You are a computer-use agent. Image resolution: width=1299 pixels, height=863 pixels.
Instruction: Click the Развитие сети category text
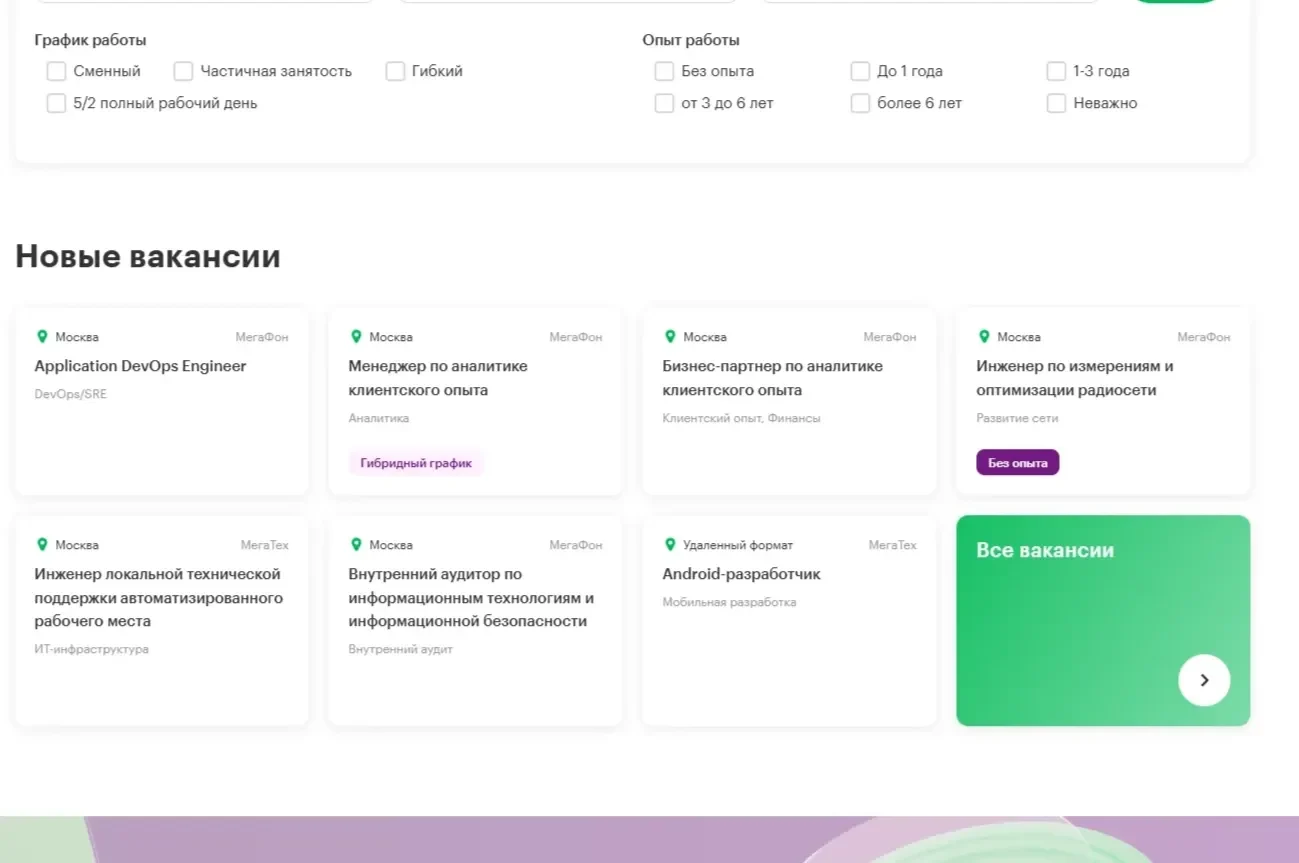point(1017,418)
